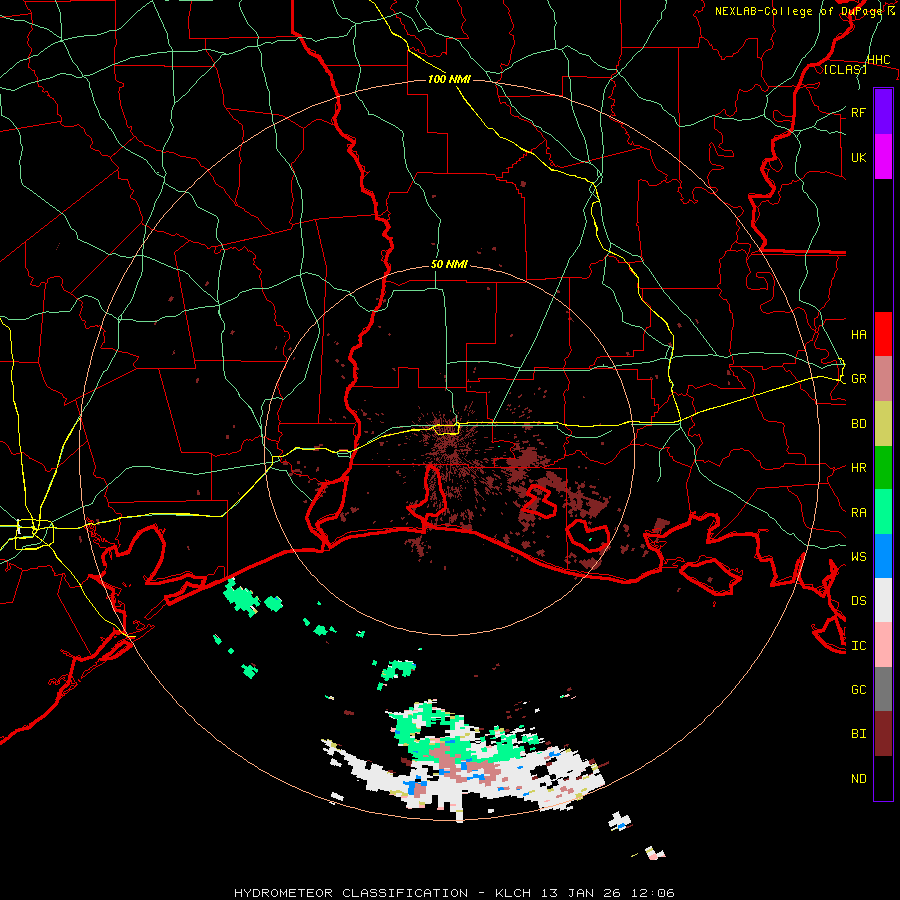Click the GC ground clutter gray swatch
Screen dimensions: 900x900
883,689
